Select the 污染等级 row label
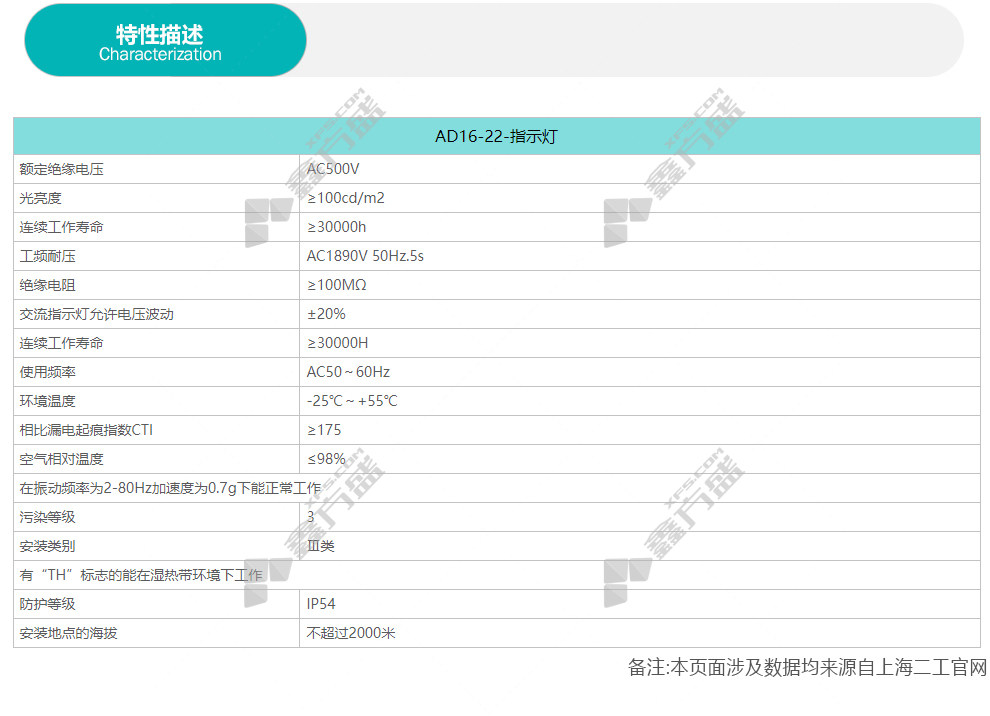 tap(48, 517)
